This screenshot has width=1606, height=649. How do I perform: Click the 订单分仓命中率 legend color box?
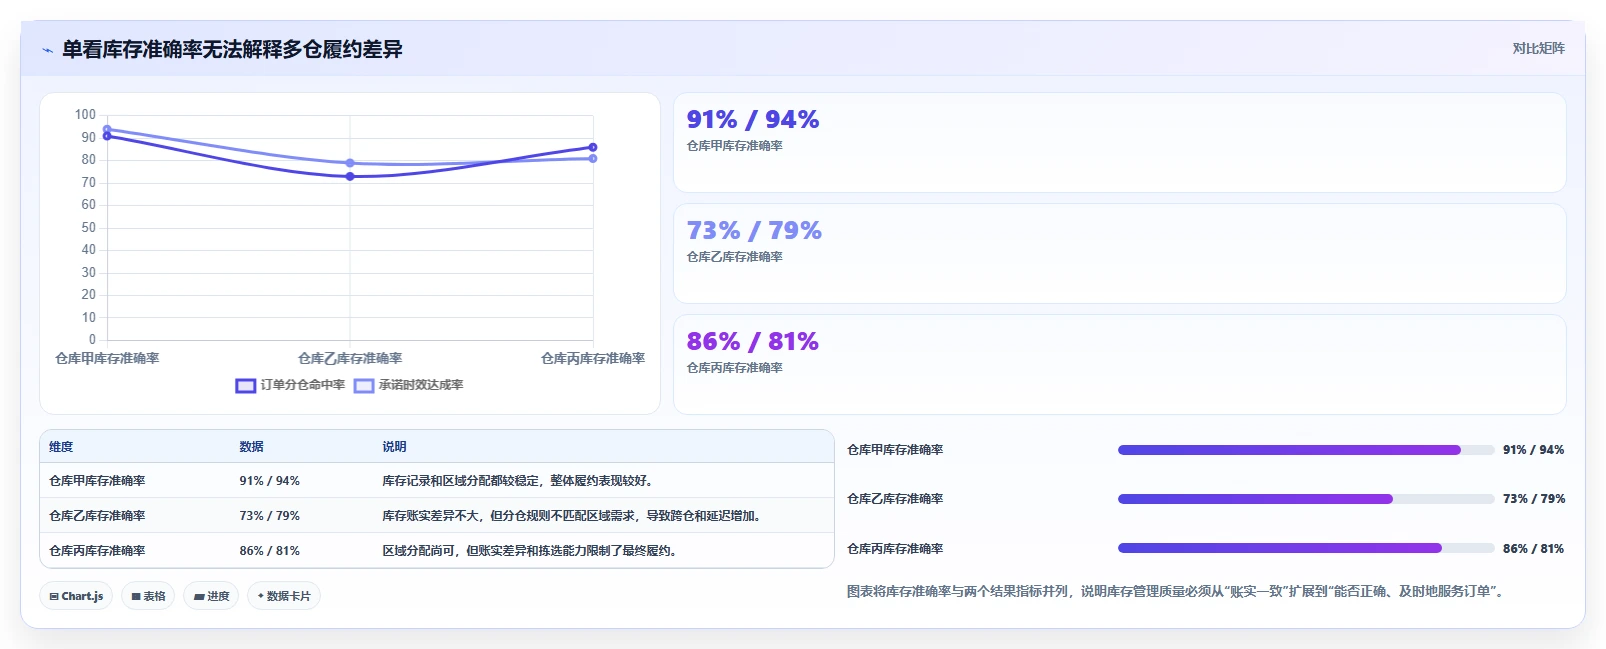point(245,385)
